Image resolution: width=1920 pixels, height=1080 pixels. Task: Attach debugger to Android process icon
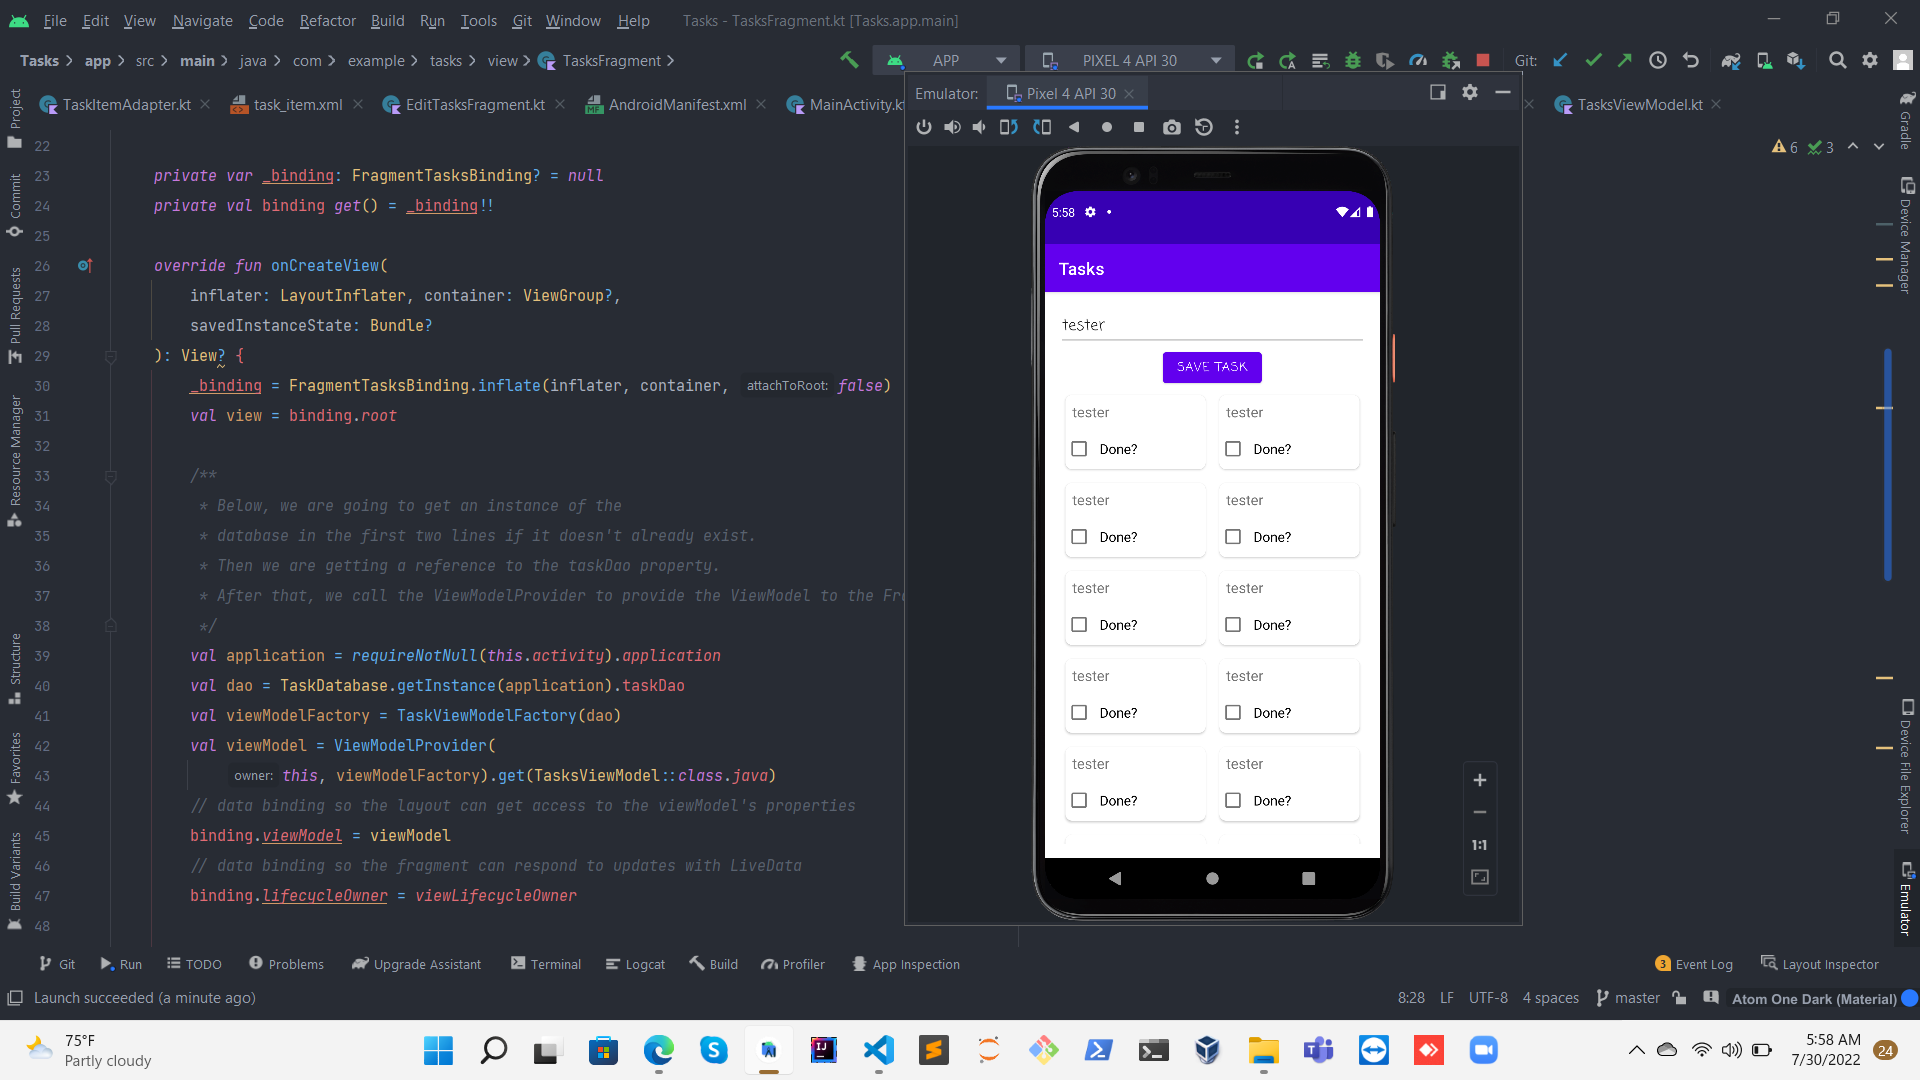pyautogui.click(x=1450, y=60)
